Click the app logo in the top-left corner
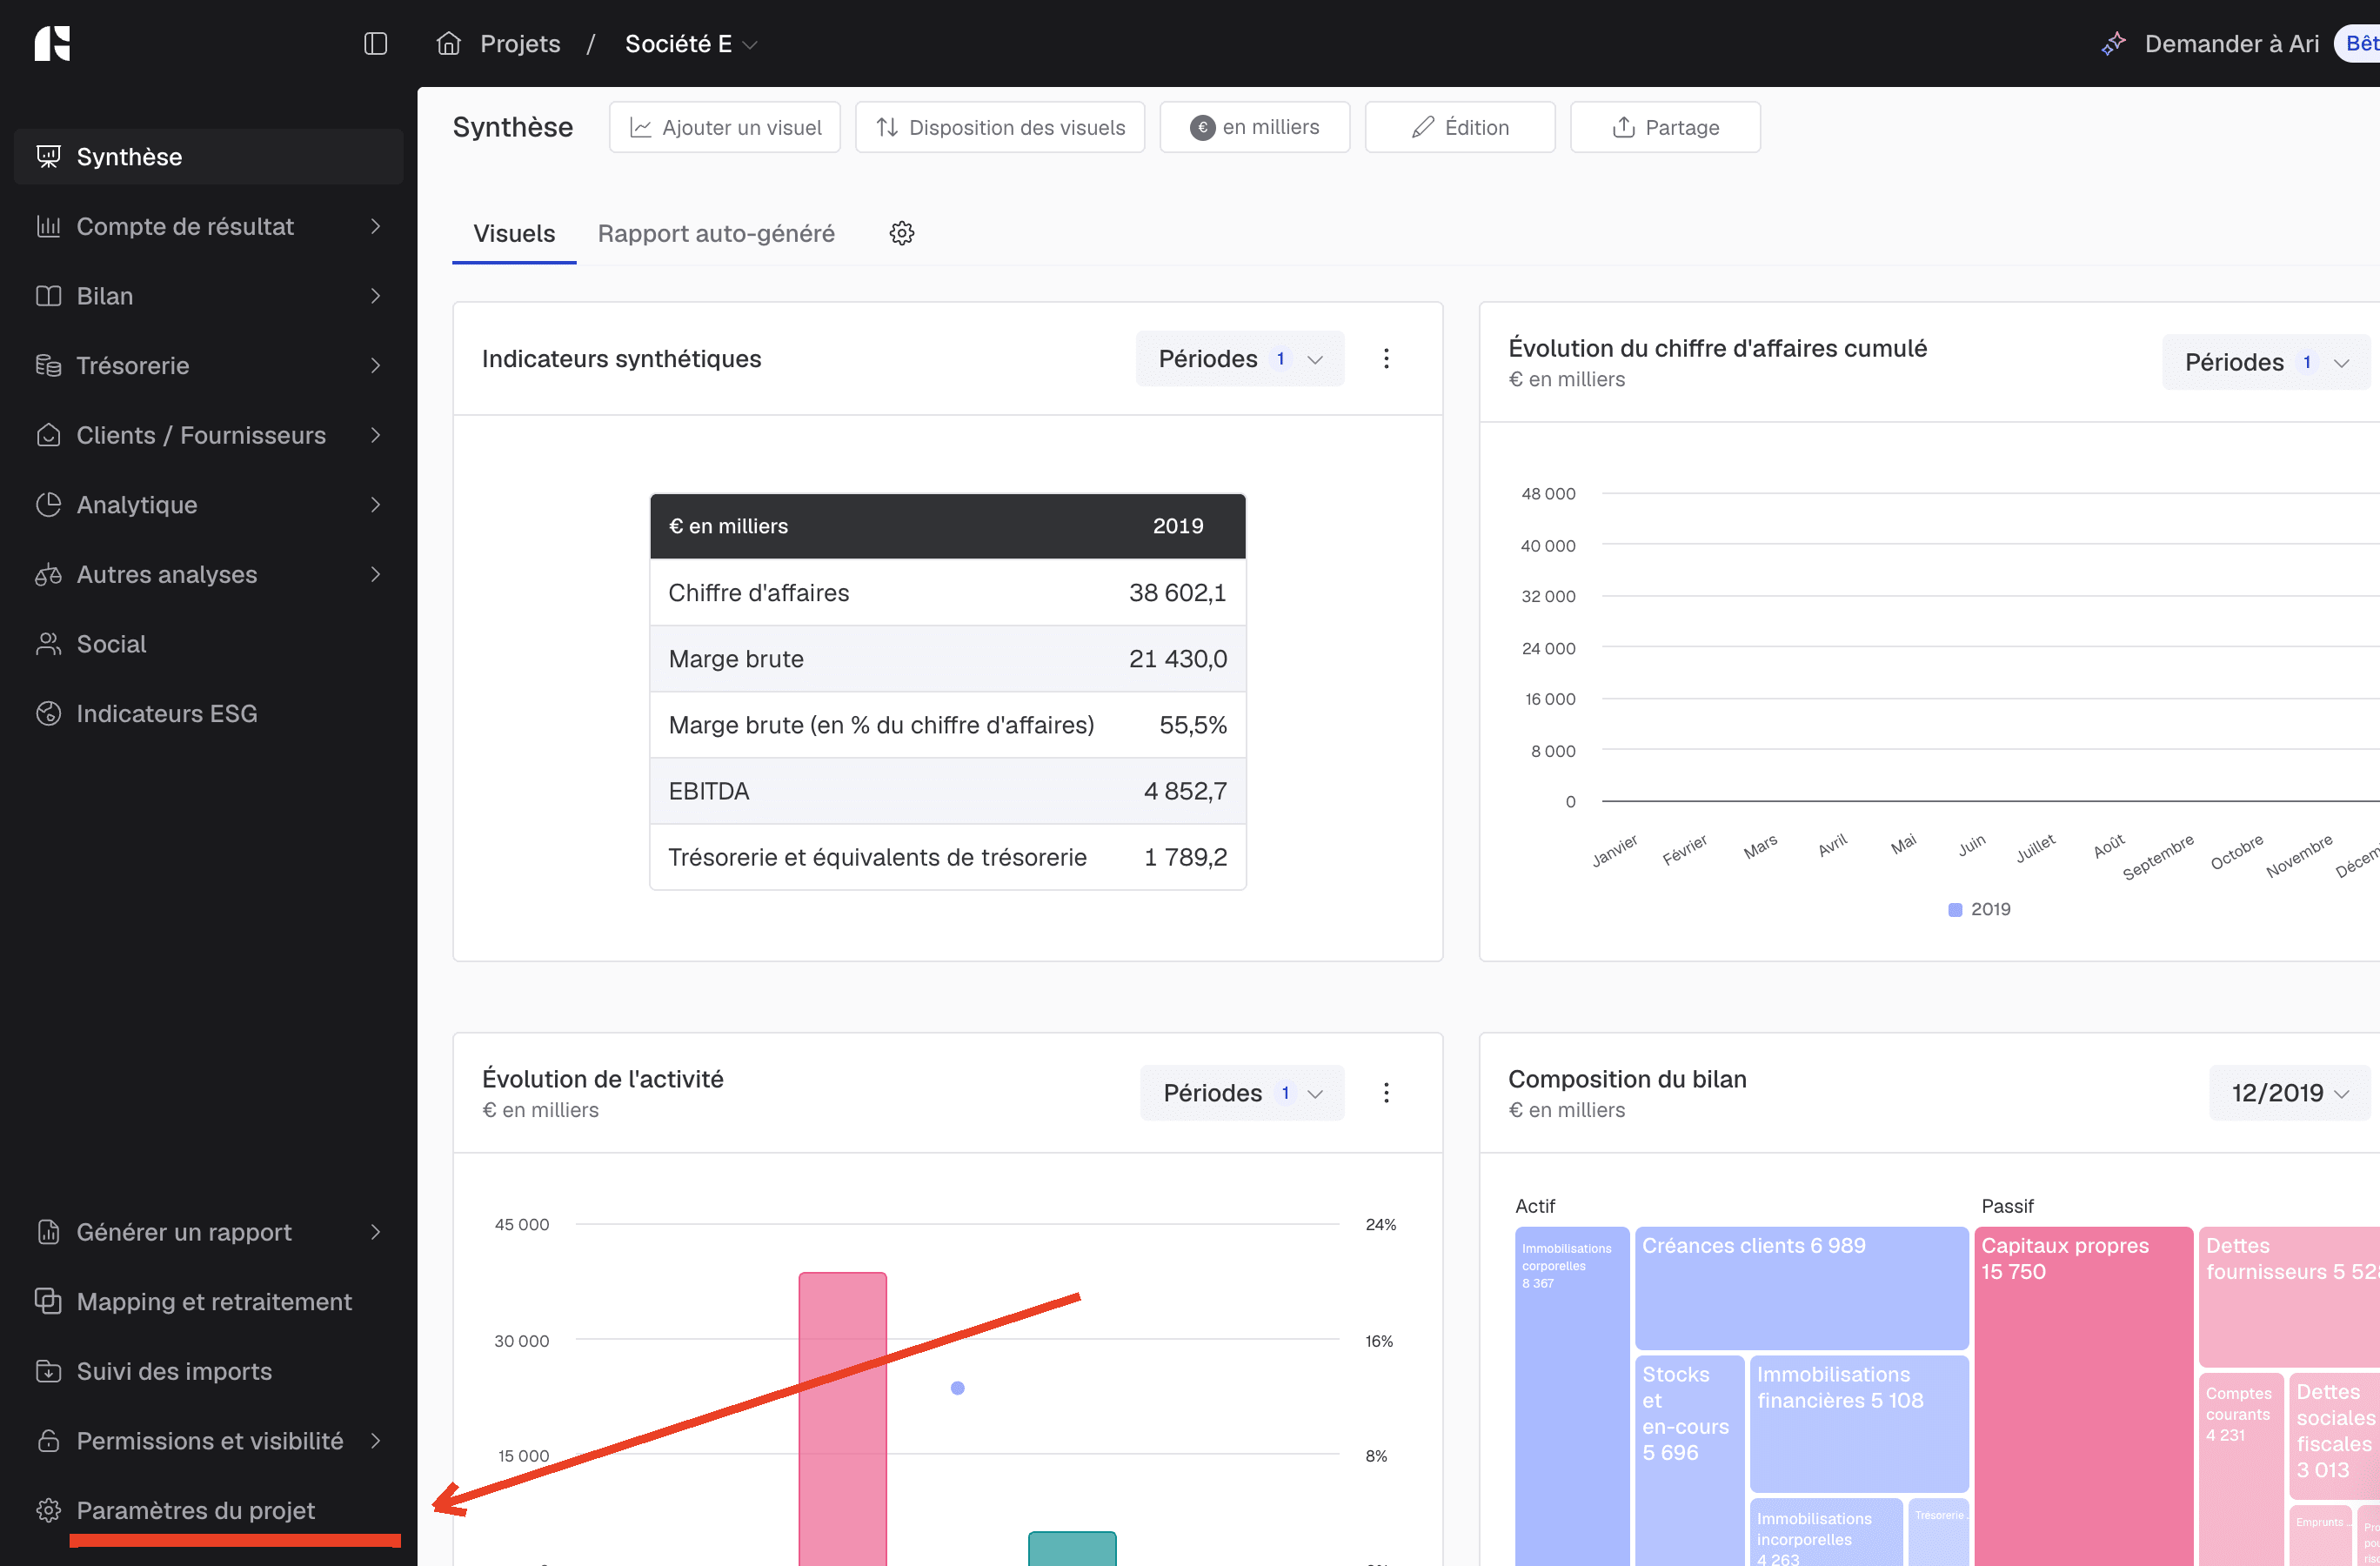 point(52,43)
